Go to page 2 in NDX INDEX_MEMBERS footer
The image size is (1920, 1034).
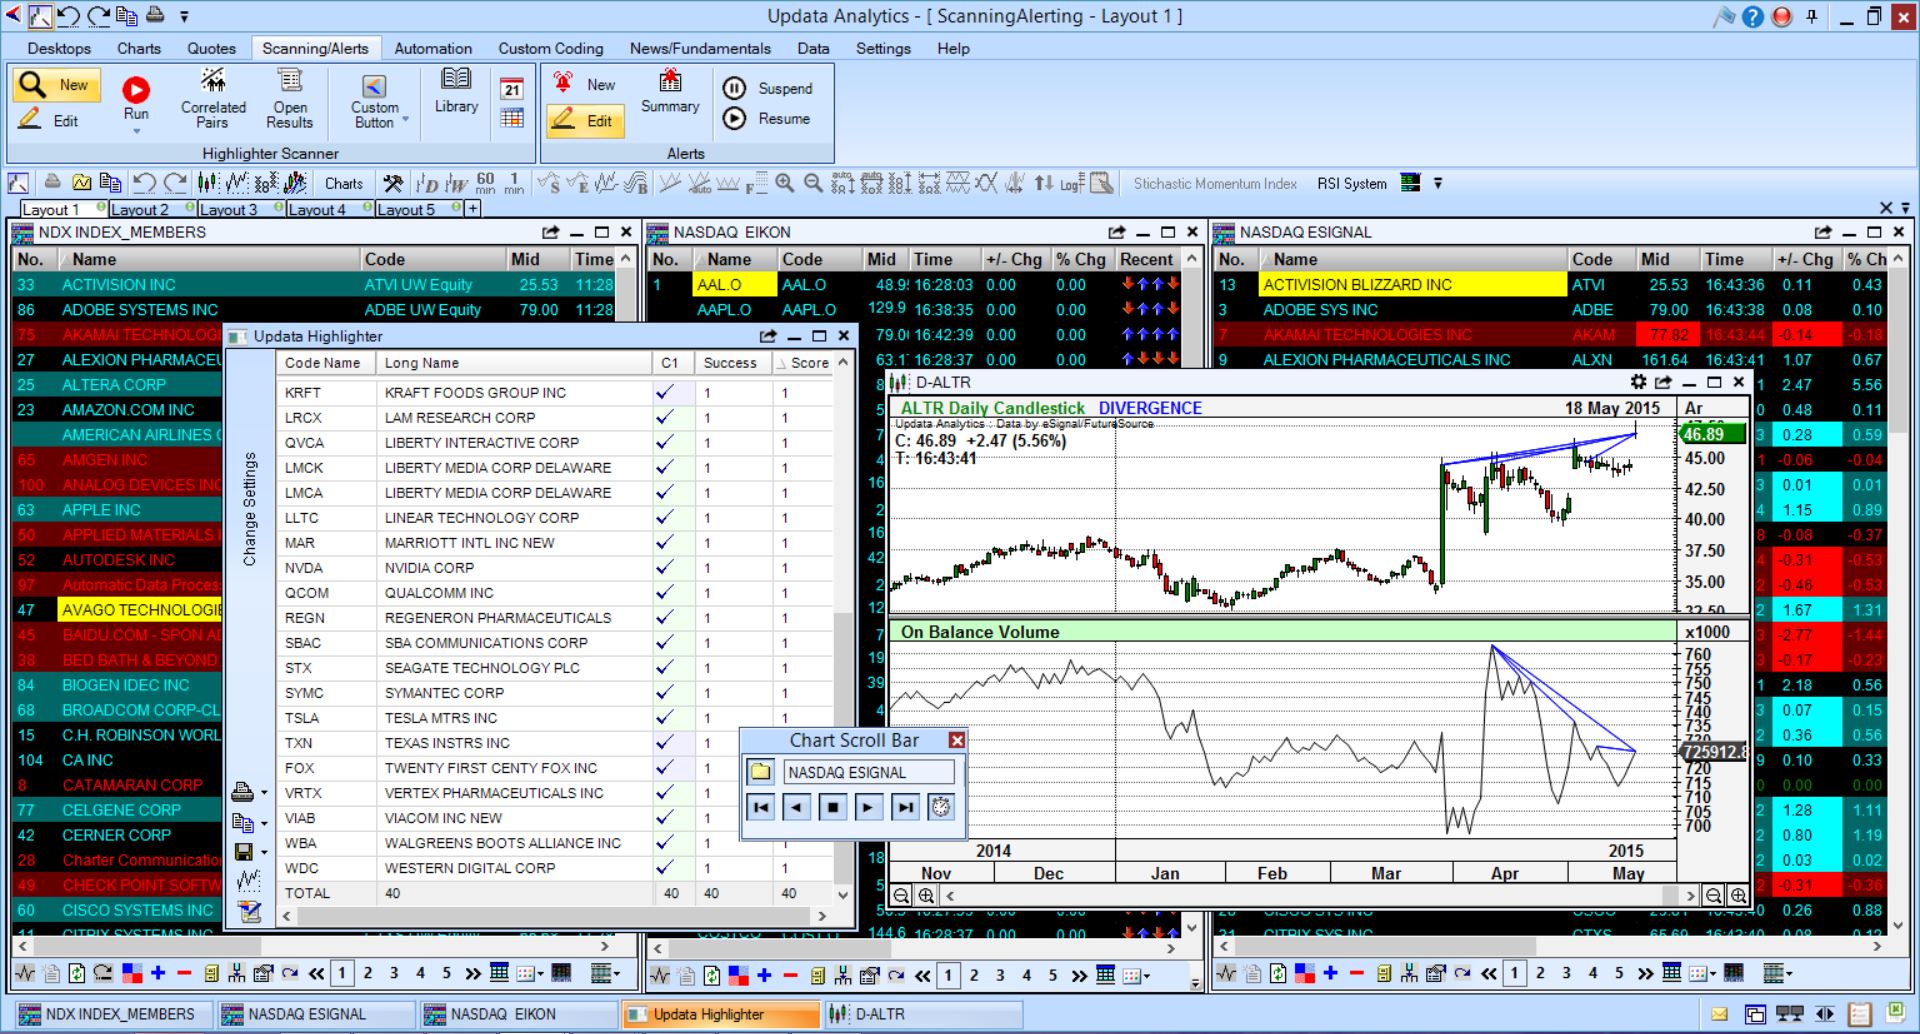coord(368,973)
